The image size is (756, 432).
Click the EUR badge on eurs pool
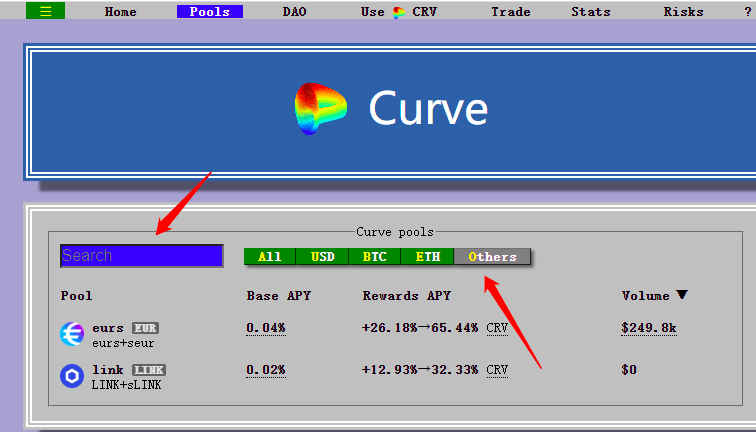point(145,328)
